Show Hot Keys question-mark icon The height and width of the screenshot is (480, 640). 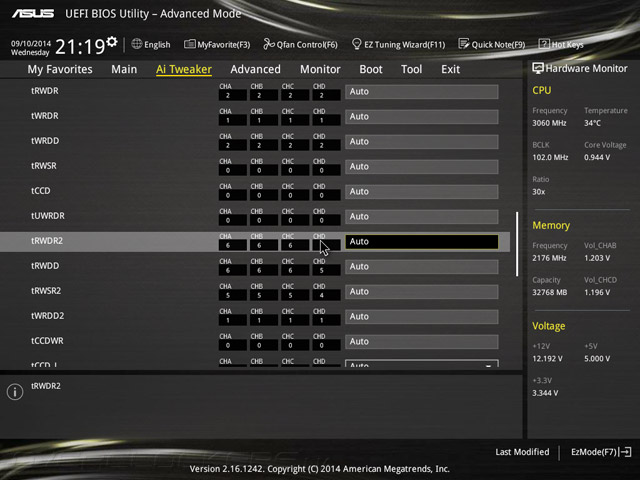coord(544,44)
